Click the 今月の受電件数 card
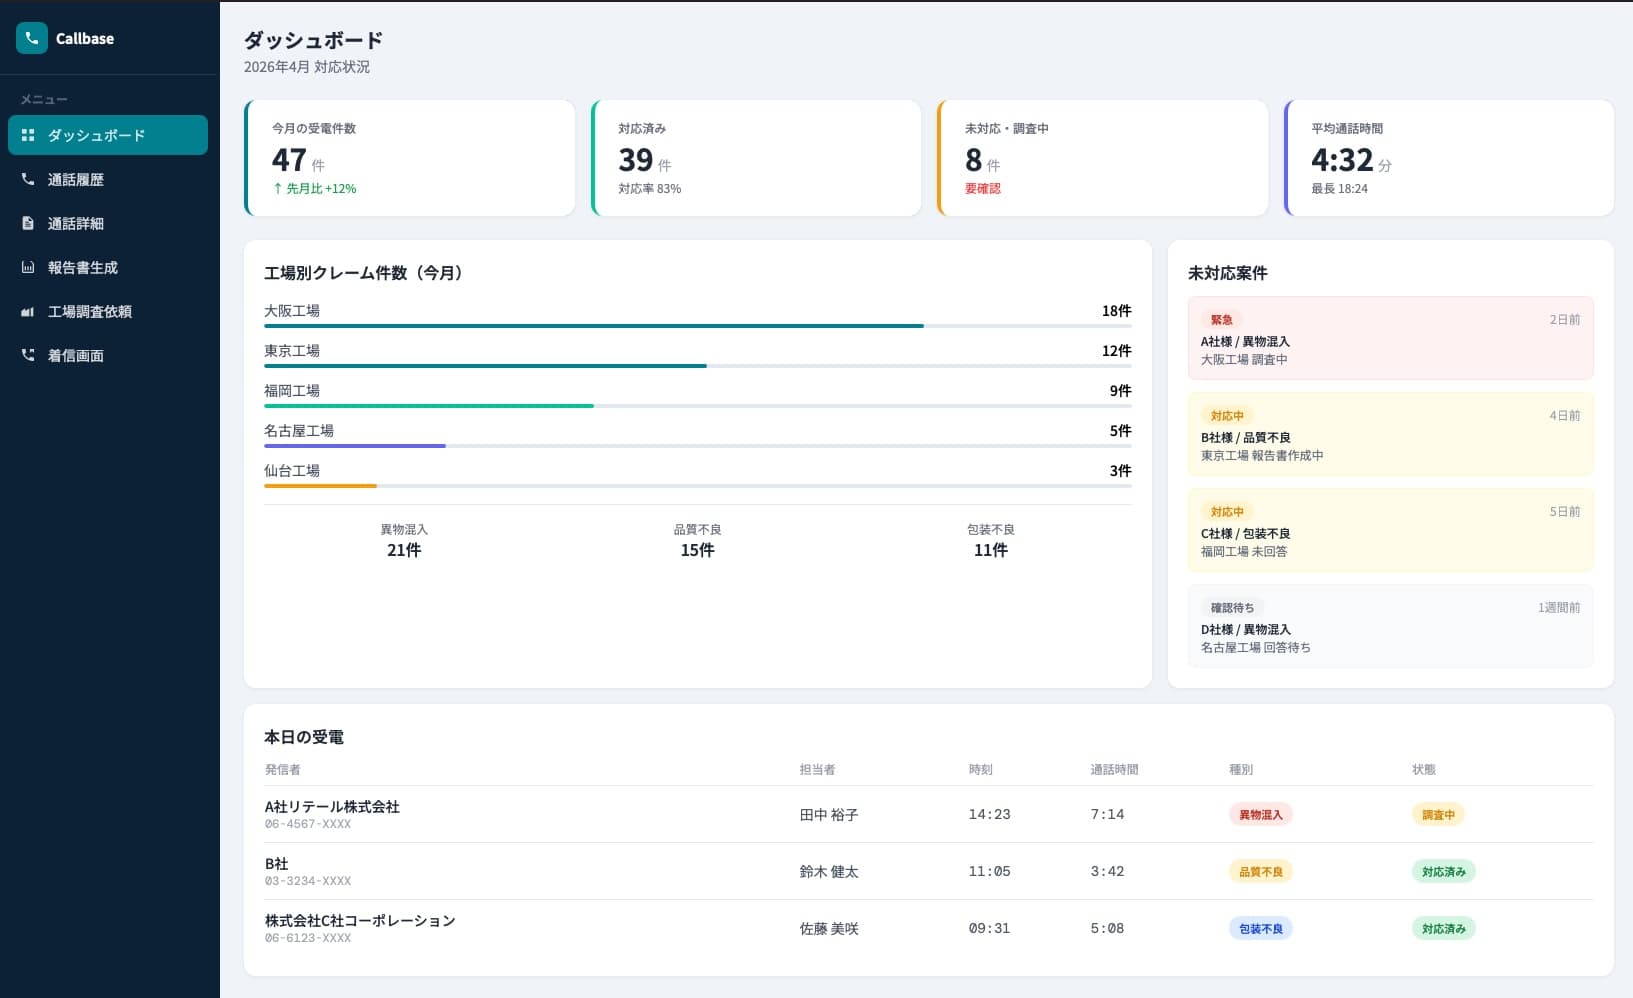 [410, 158]
